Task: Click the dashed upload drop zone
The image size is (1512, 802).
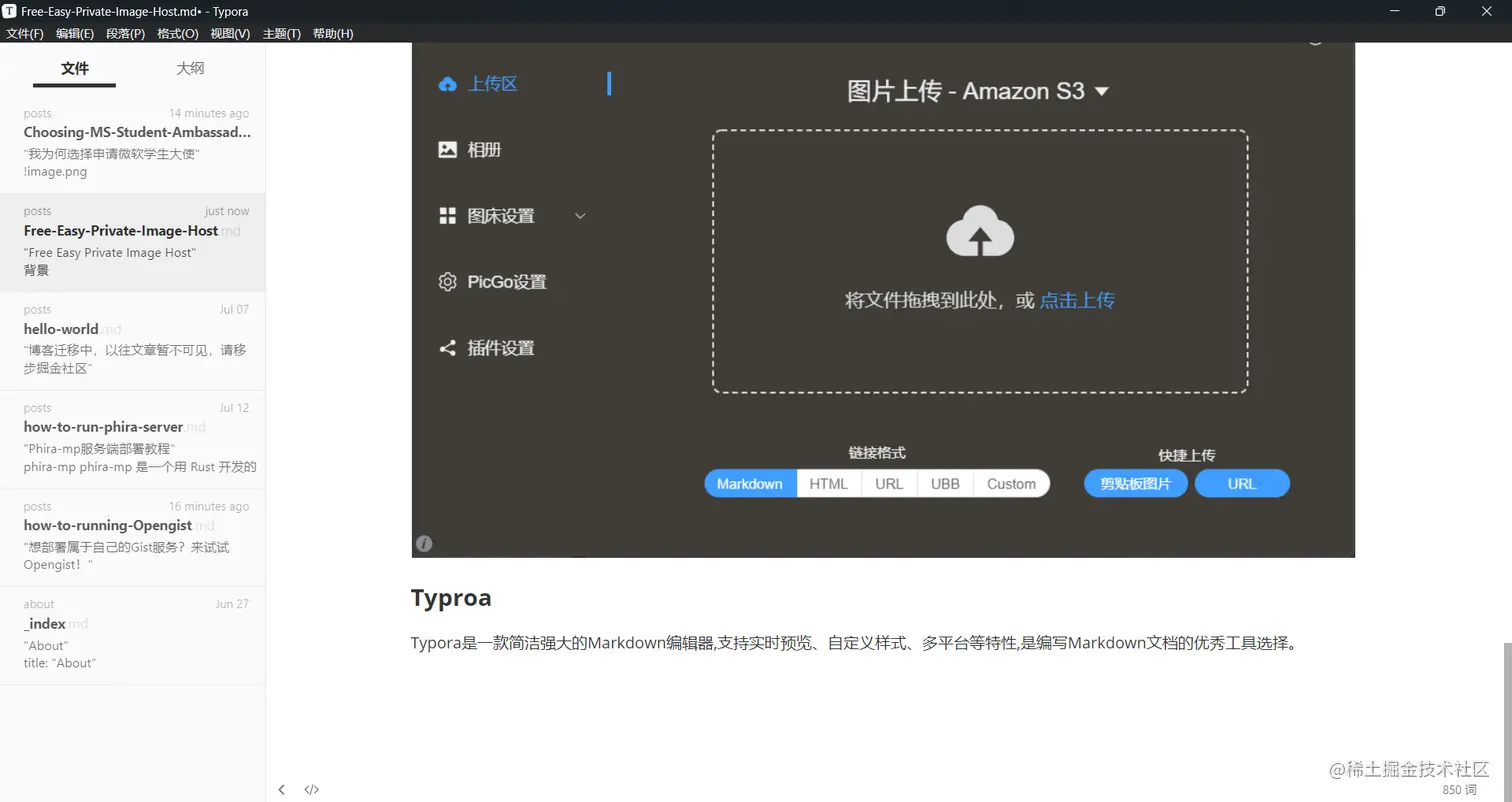Action: 980,262
